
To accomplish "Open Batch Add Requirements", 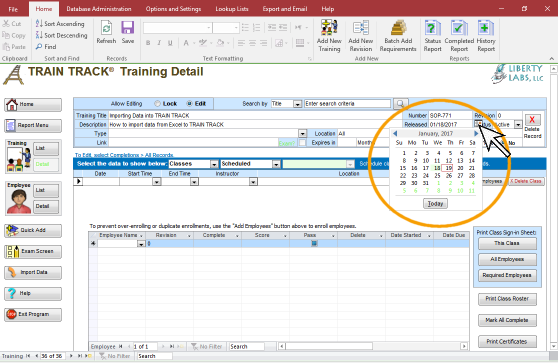I will coord(398,36).
